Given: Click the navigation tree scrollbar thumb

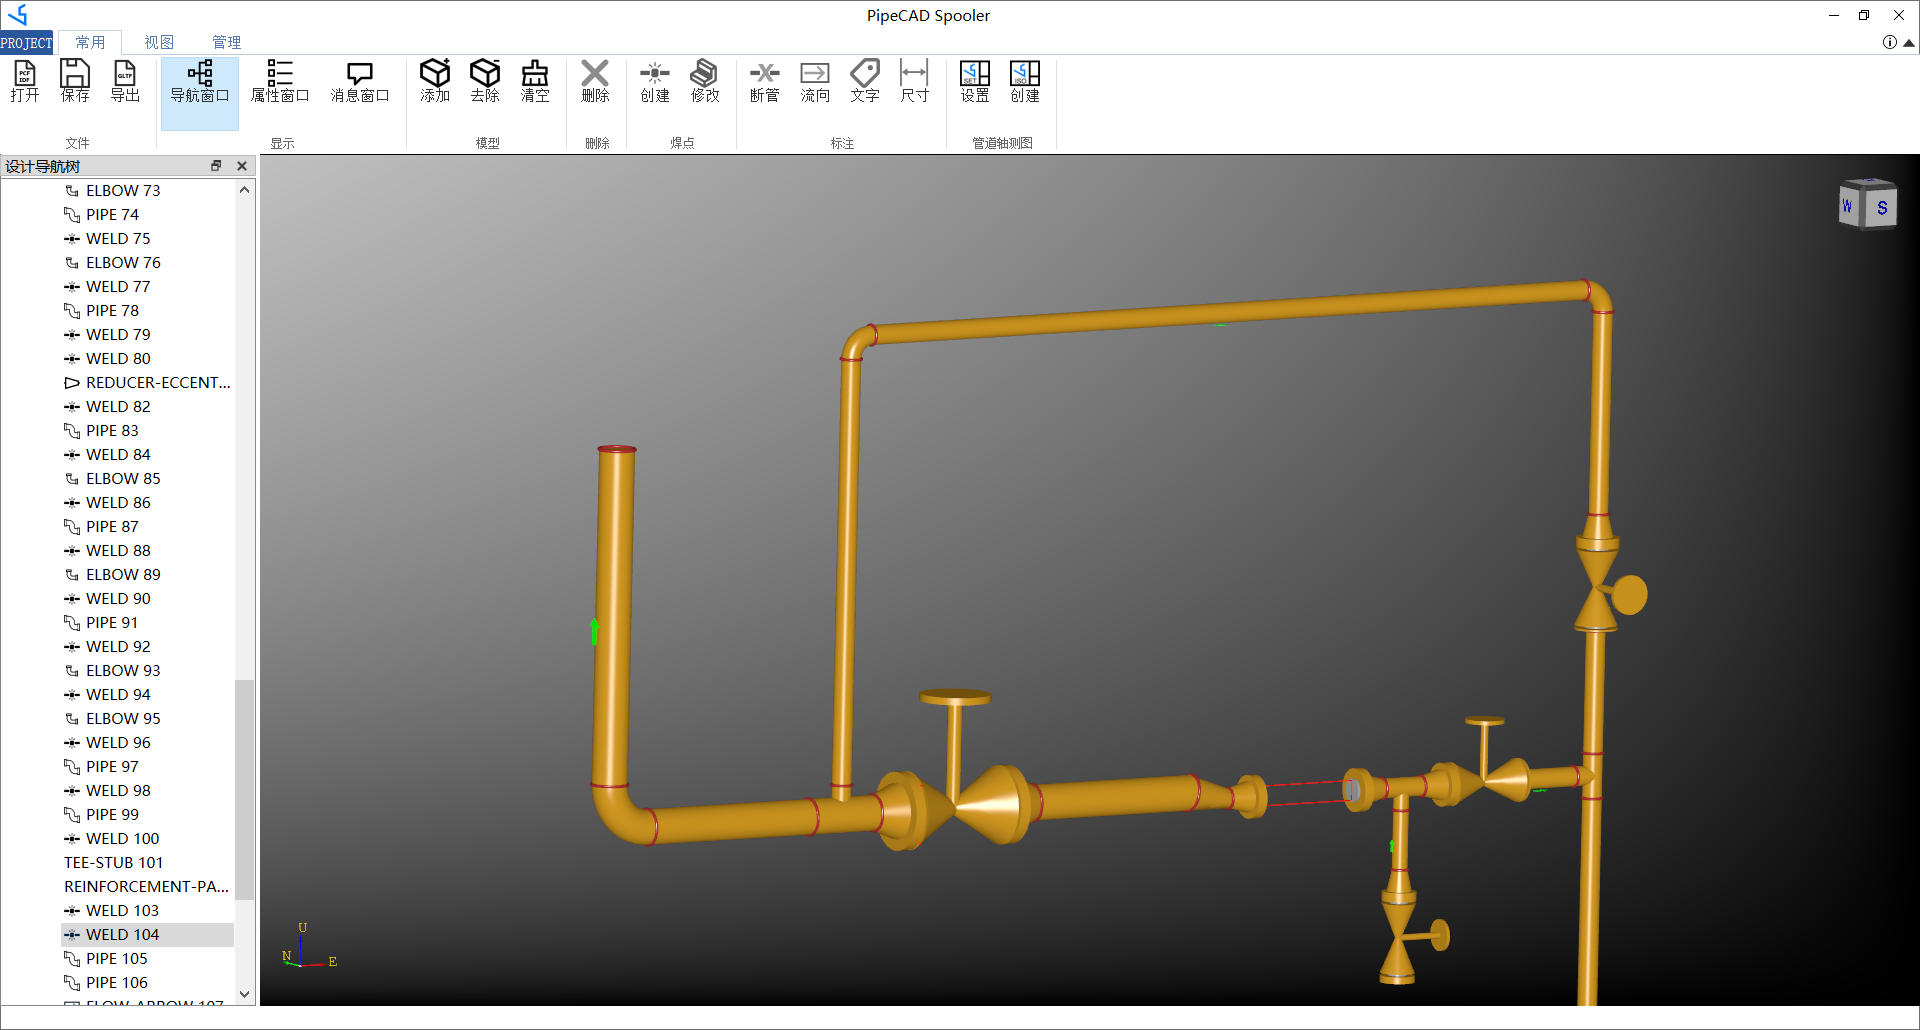Looking at the screenshot, I should click(x=244, y=790).
